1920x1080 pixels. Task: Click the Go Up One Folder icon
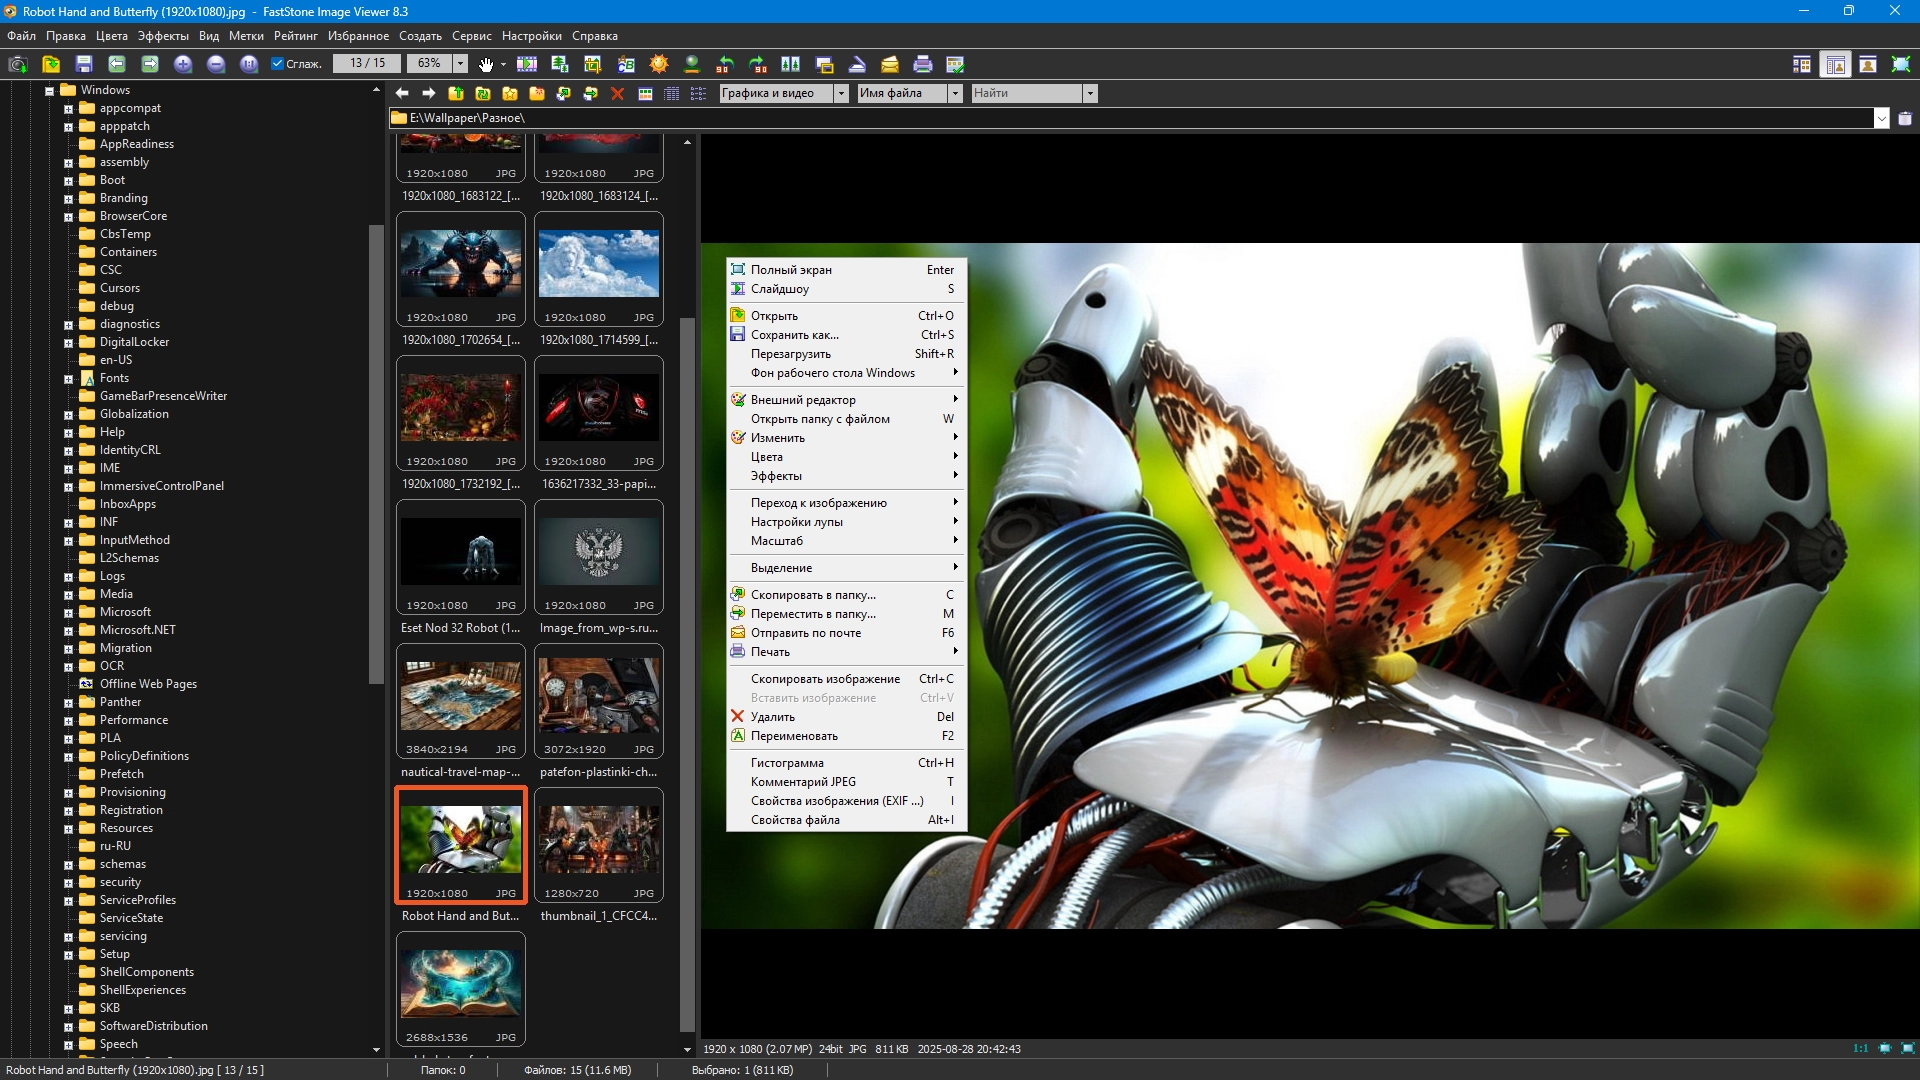point(456,93)
